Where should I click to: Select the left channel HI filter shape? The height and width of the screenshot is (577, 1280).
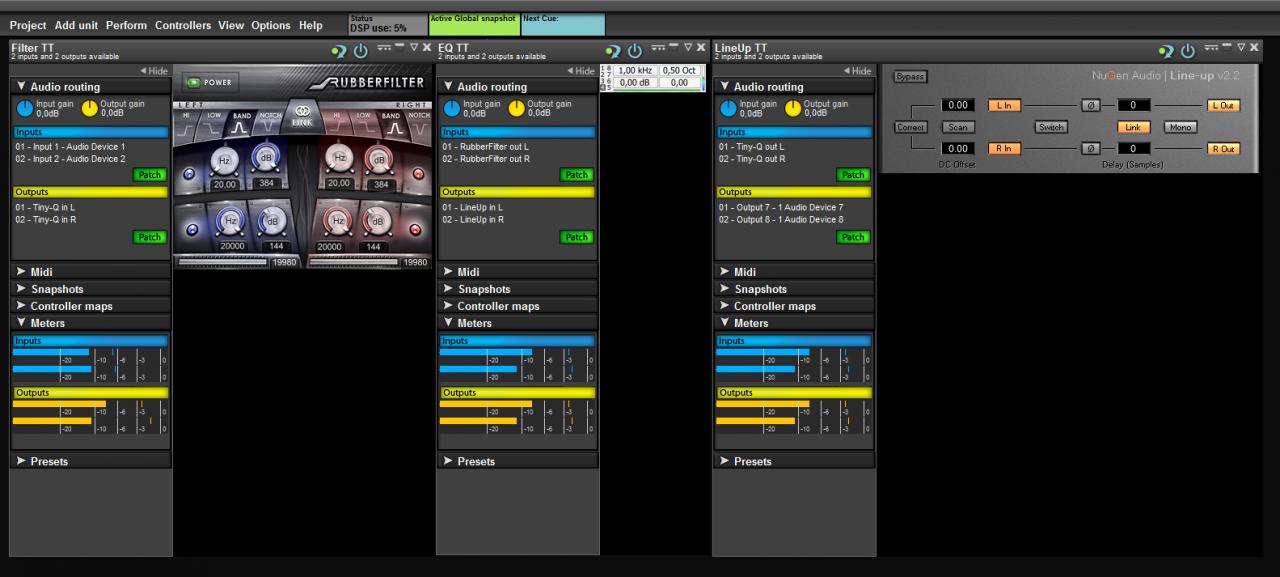tap(187, 123)
